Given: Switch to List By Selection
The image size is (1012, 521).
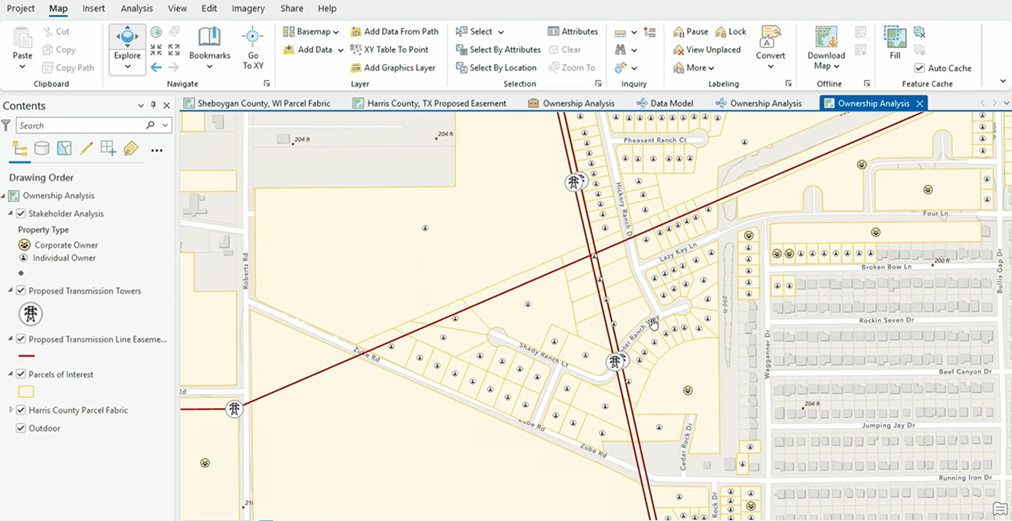Looking at the screenshot, I should 64,149.
